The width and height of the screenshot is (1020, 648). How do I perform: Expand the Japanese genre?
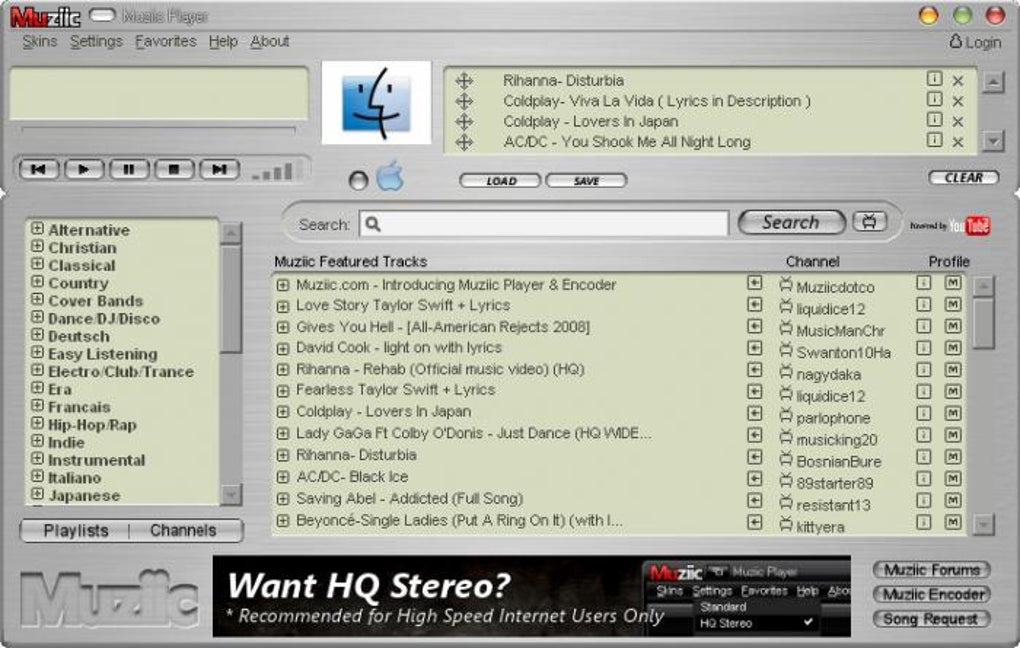click(x=38, y=494)
